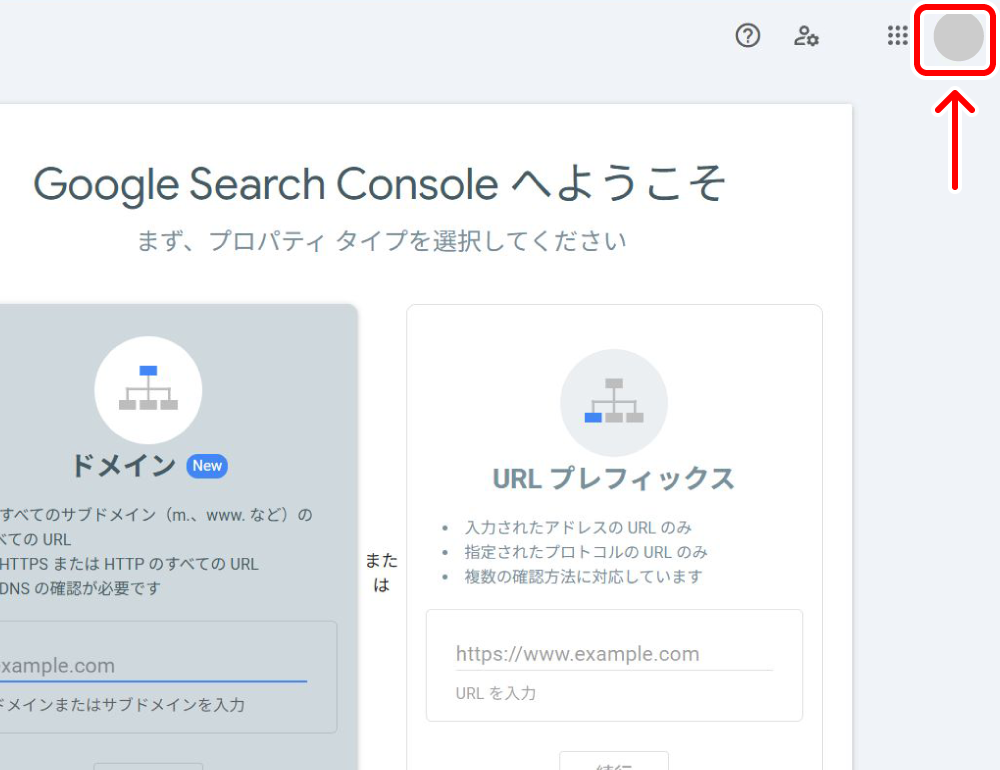Screen dimensions: 1000x770
Task: Click the red arrow pointing at avatar
Action: pyautogui.click(x=957, y=140)
